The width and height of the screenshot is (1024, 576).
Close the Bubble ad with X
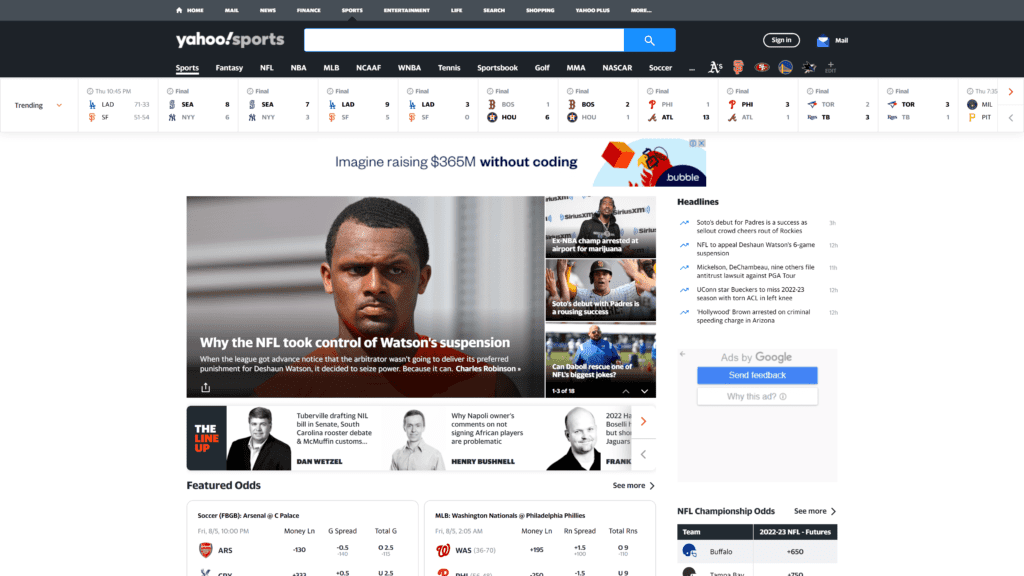[x=701, y=143]
